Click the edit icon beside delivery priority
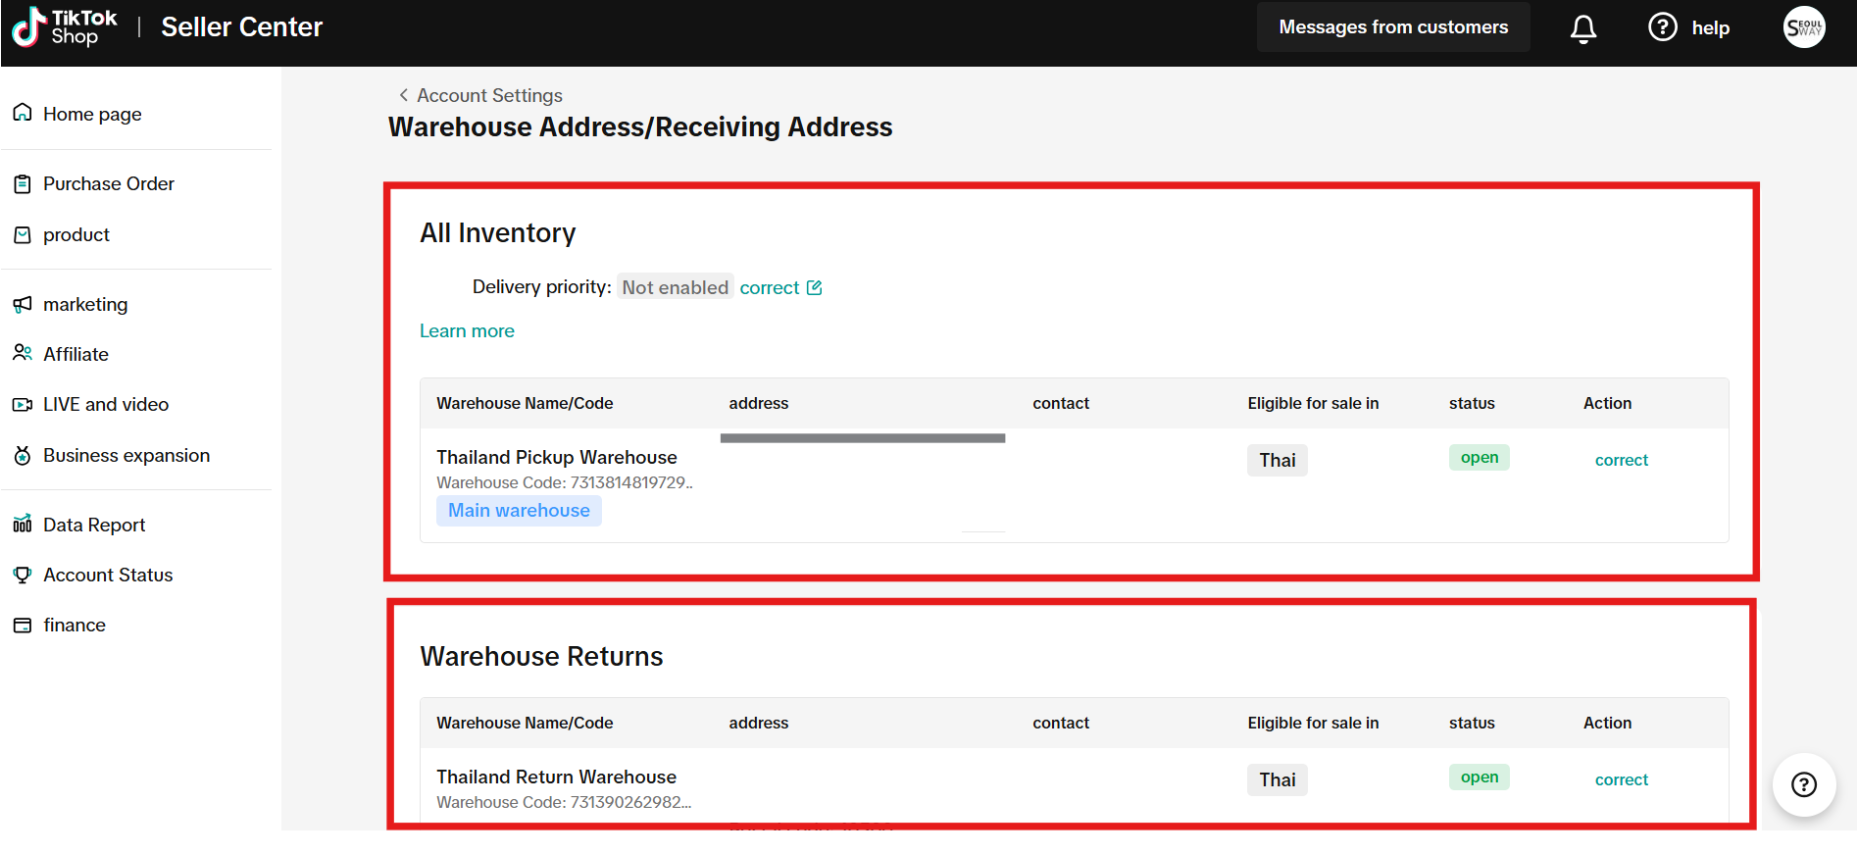 [x=814, y=288]
